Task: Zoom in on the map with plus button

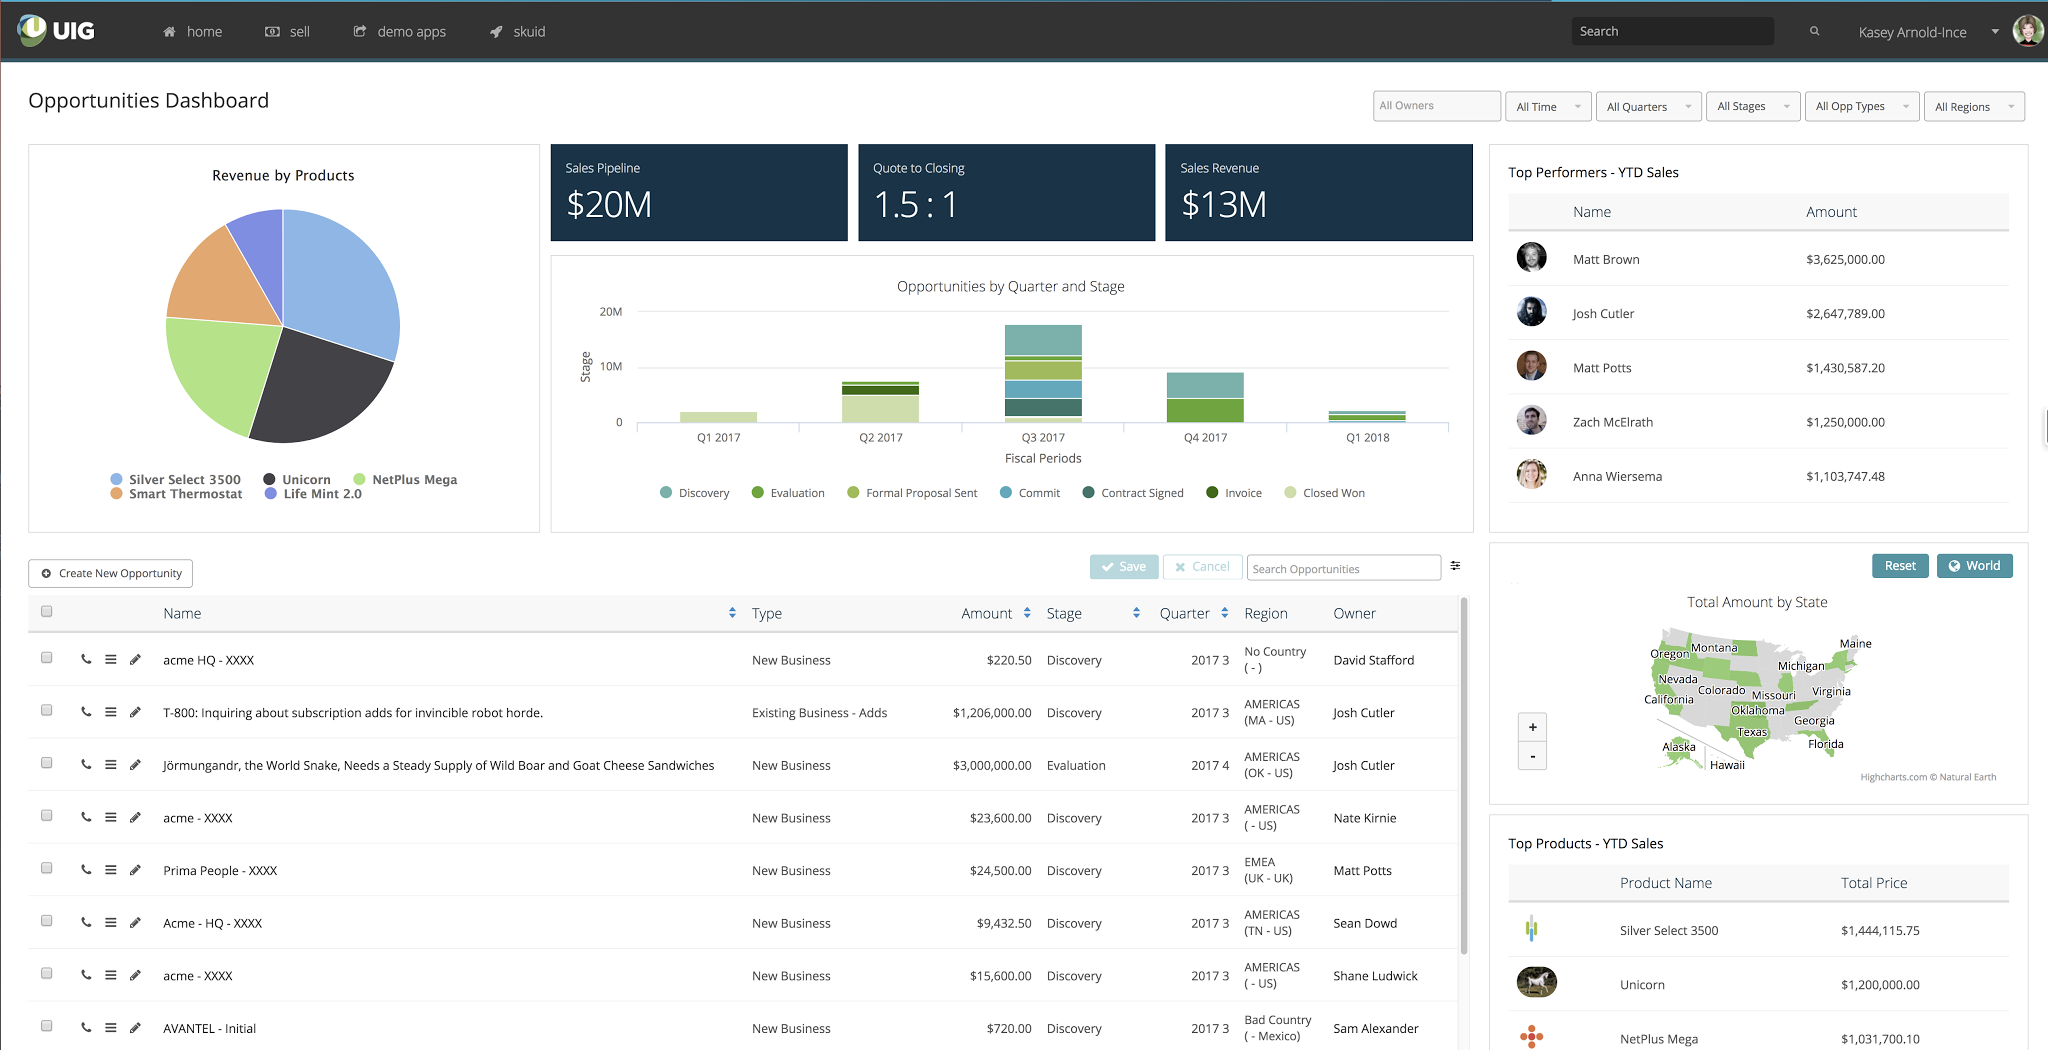Action: [x=1532, y=727]
